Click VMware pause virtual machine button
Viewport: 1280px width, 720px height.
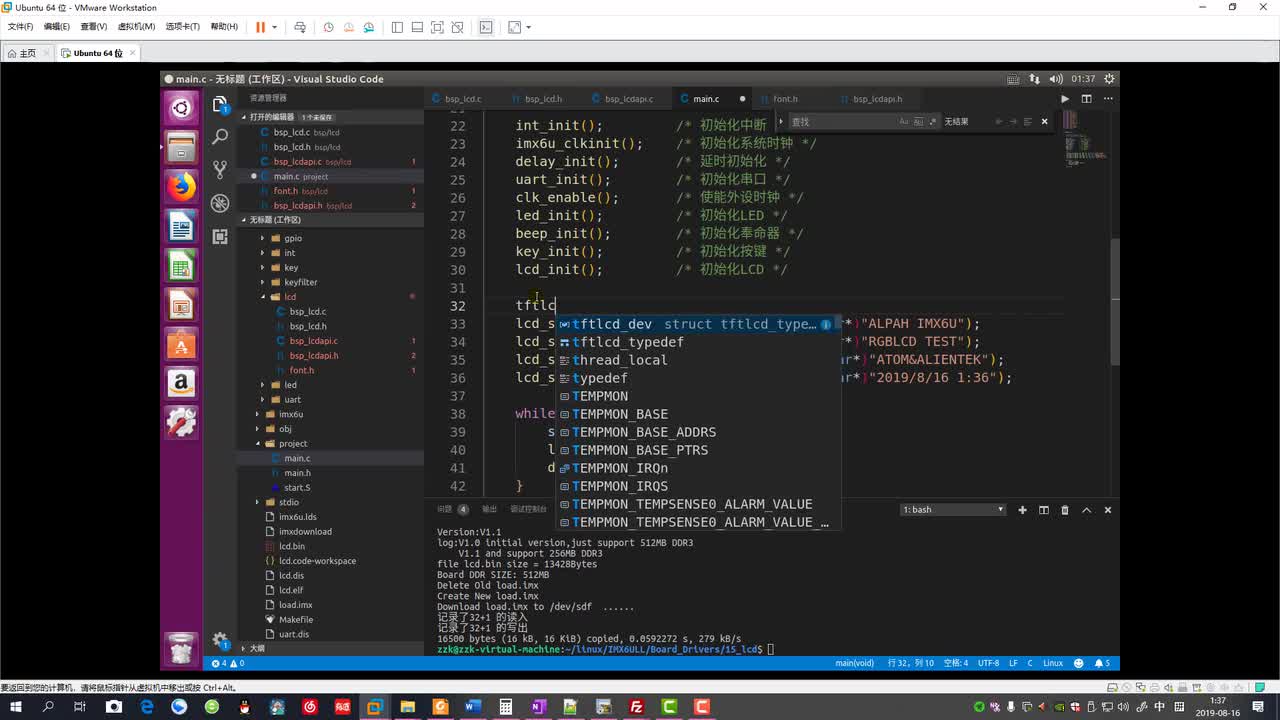(x=260, y=27)
